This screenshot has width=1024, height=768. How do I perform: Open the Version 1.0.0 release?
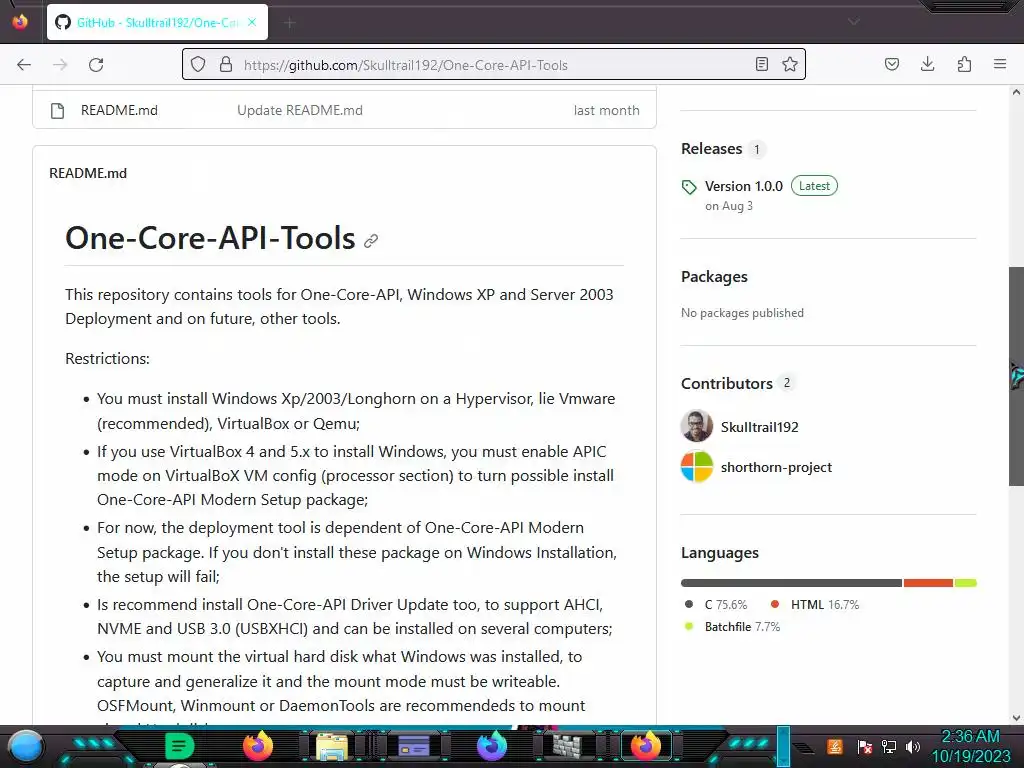744,186
